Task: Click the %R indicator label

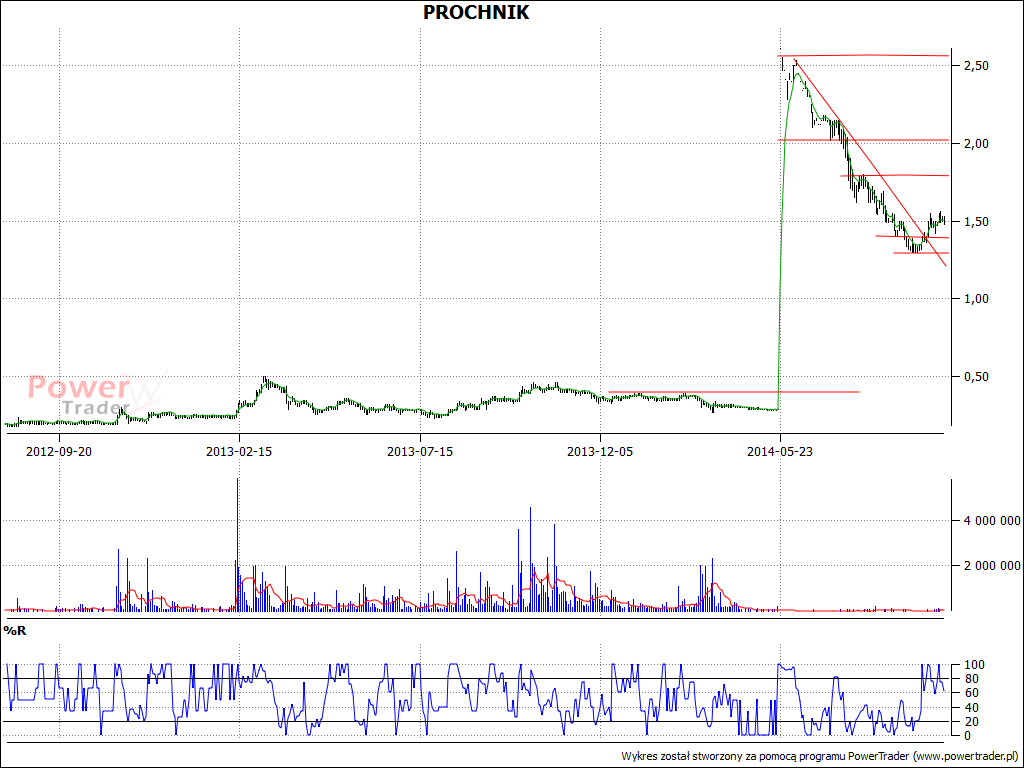Action: 15,630
